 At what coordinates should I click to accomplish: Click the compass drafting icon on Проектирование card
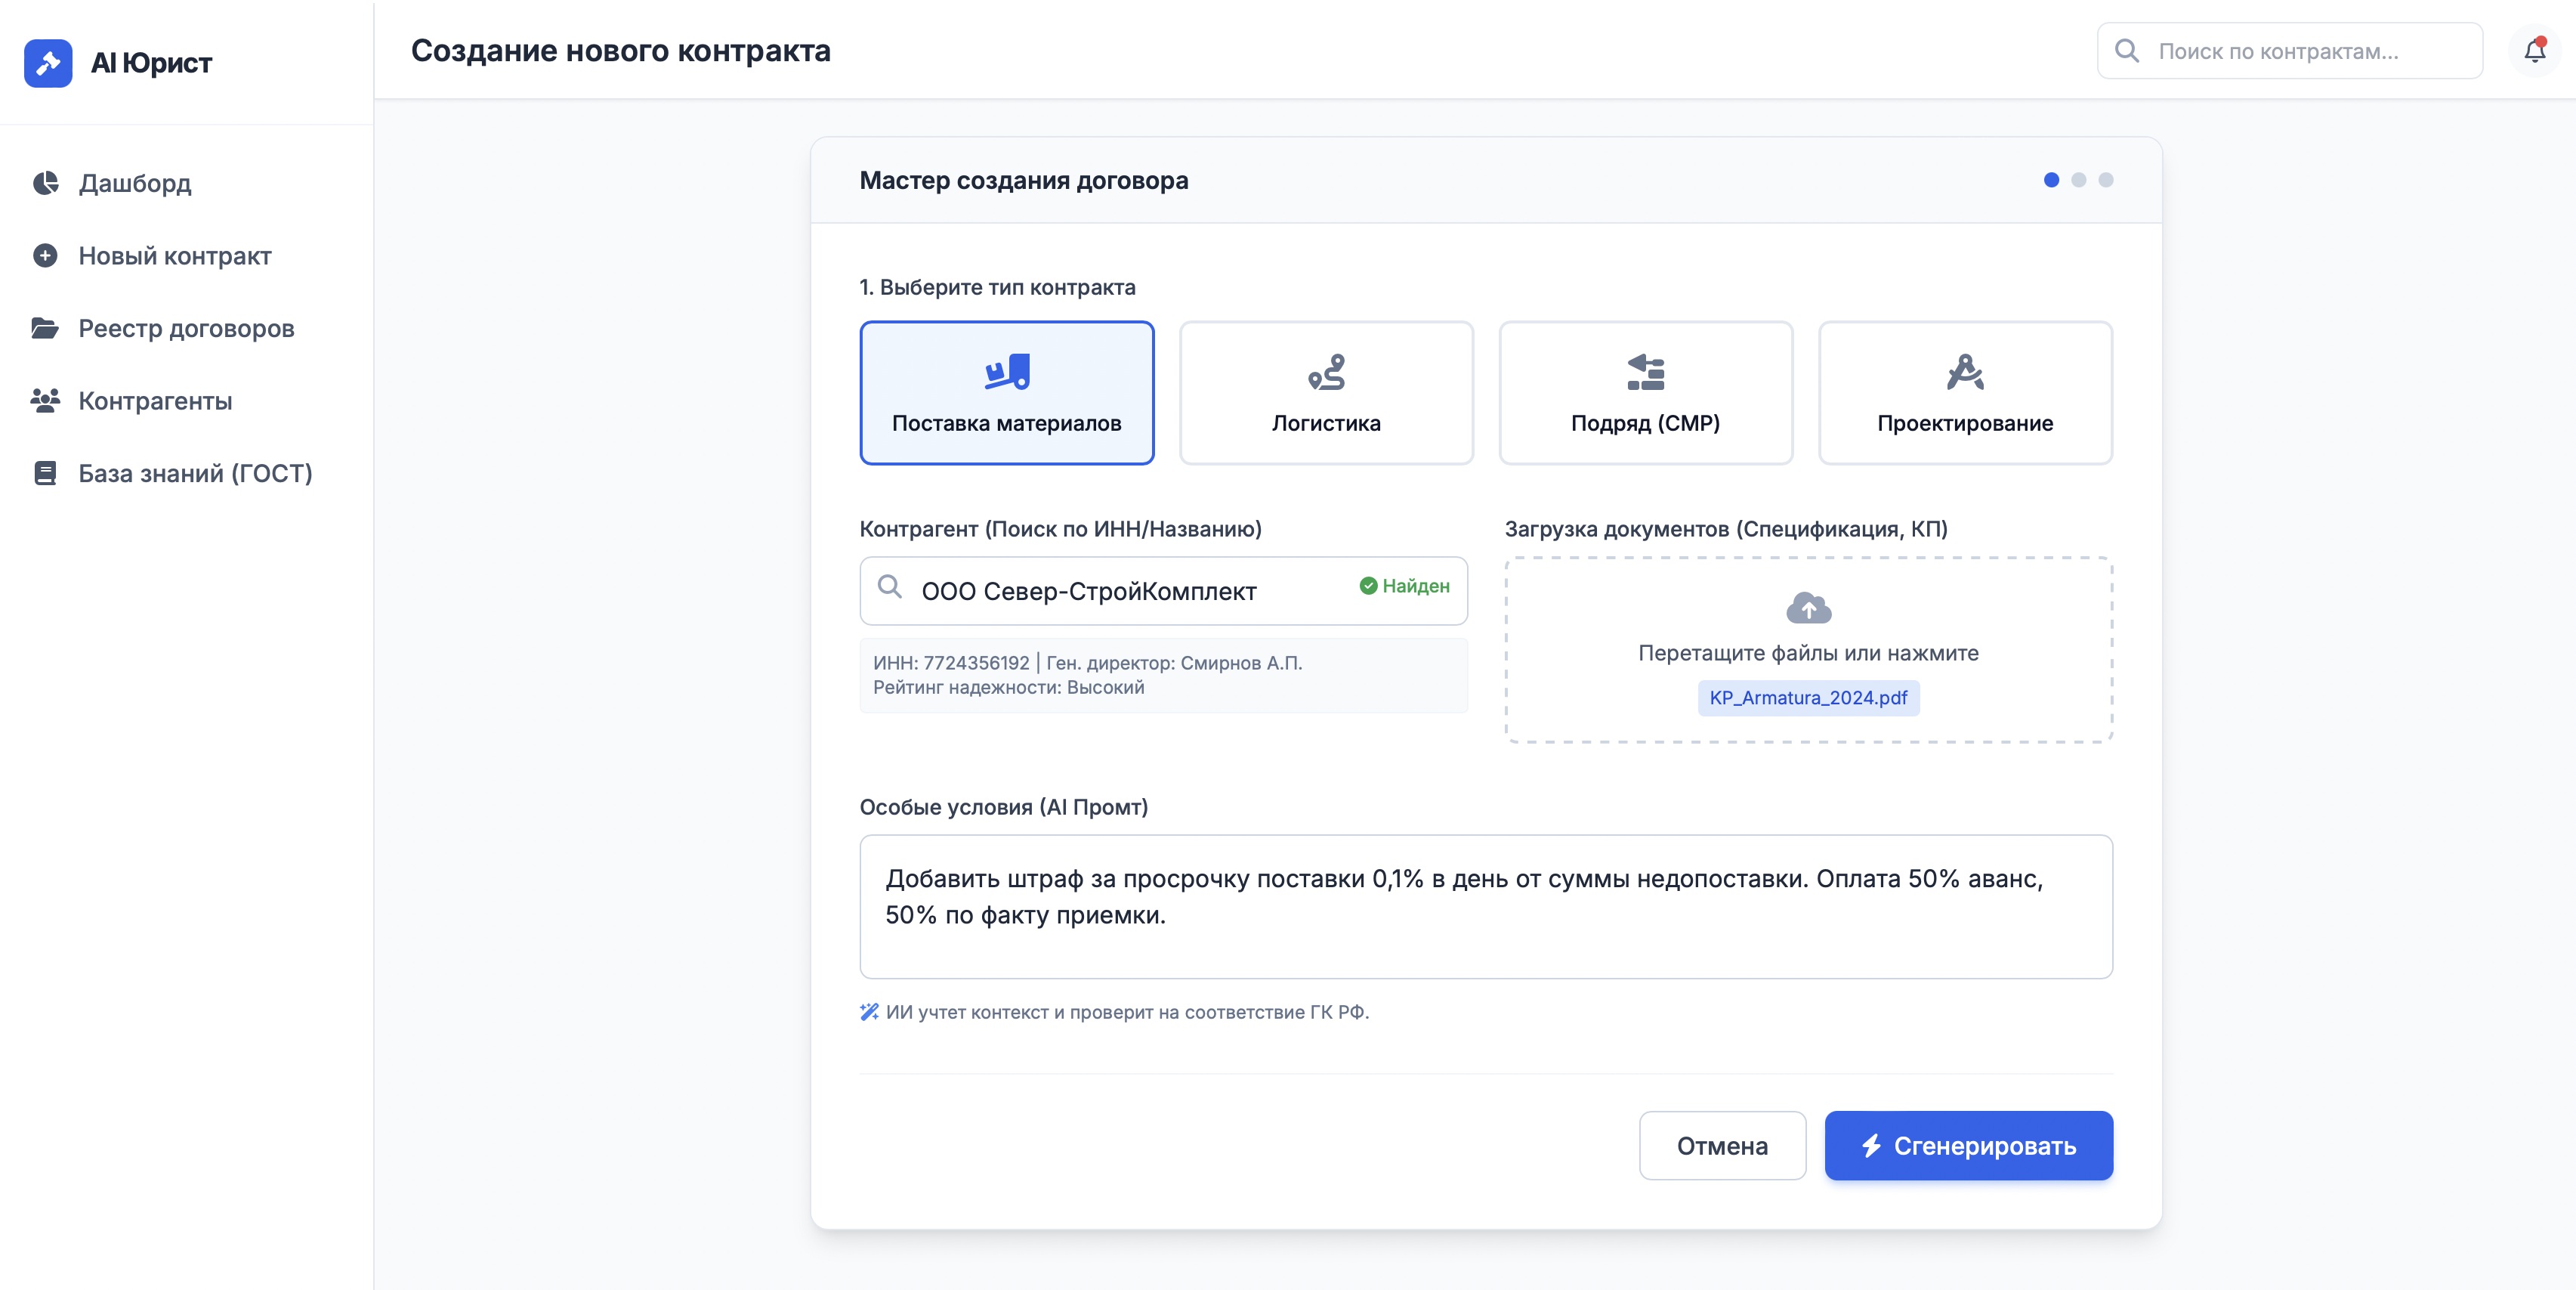click(x=1965, y=372)
